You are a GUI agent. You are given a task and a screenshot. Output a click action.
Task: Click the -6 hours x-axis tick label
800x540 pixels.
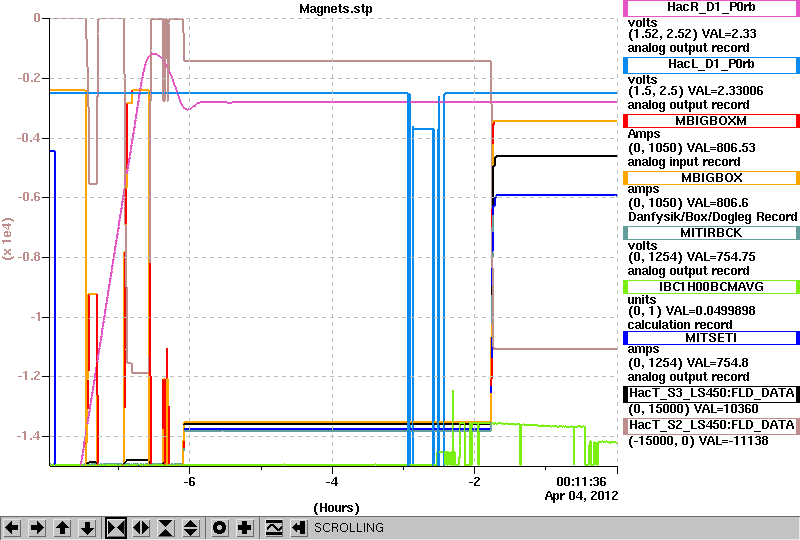[189, 482]
